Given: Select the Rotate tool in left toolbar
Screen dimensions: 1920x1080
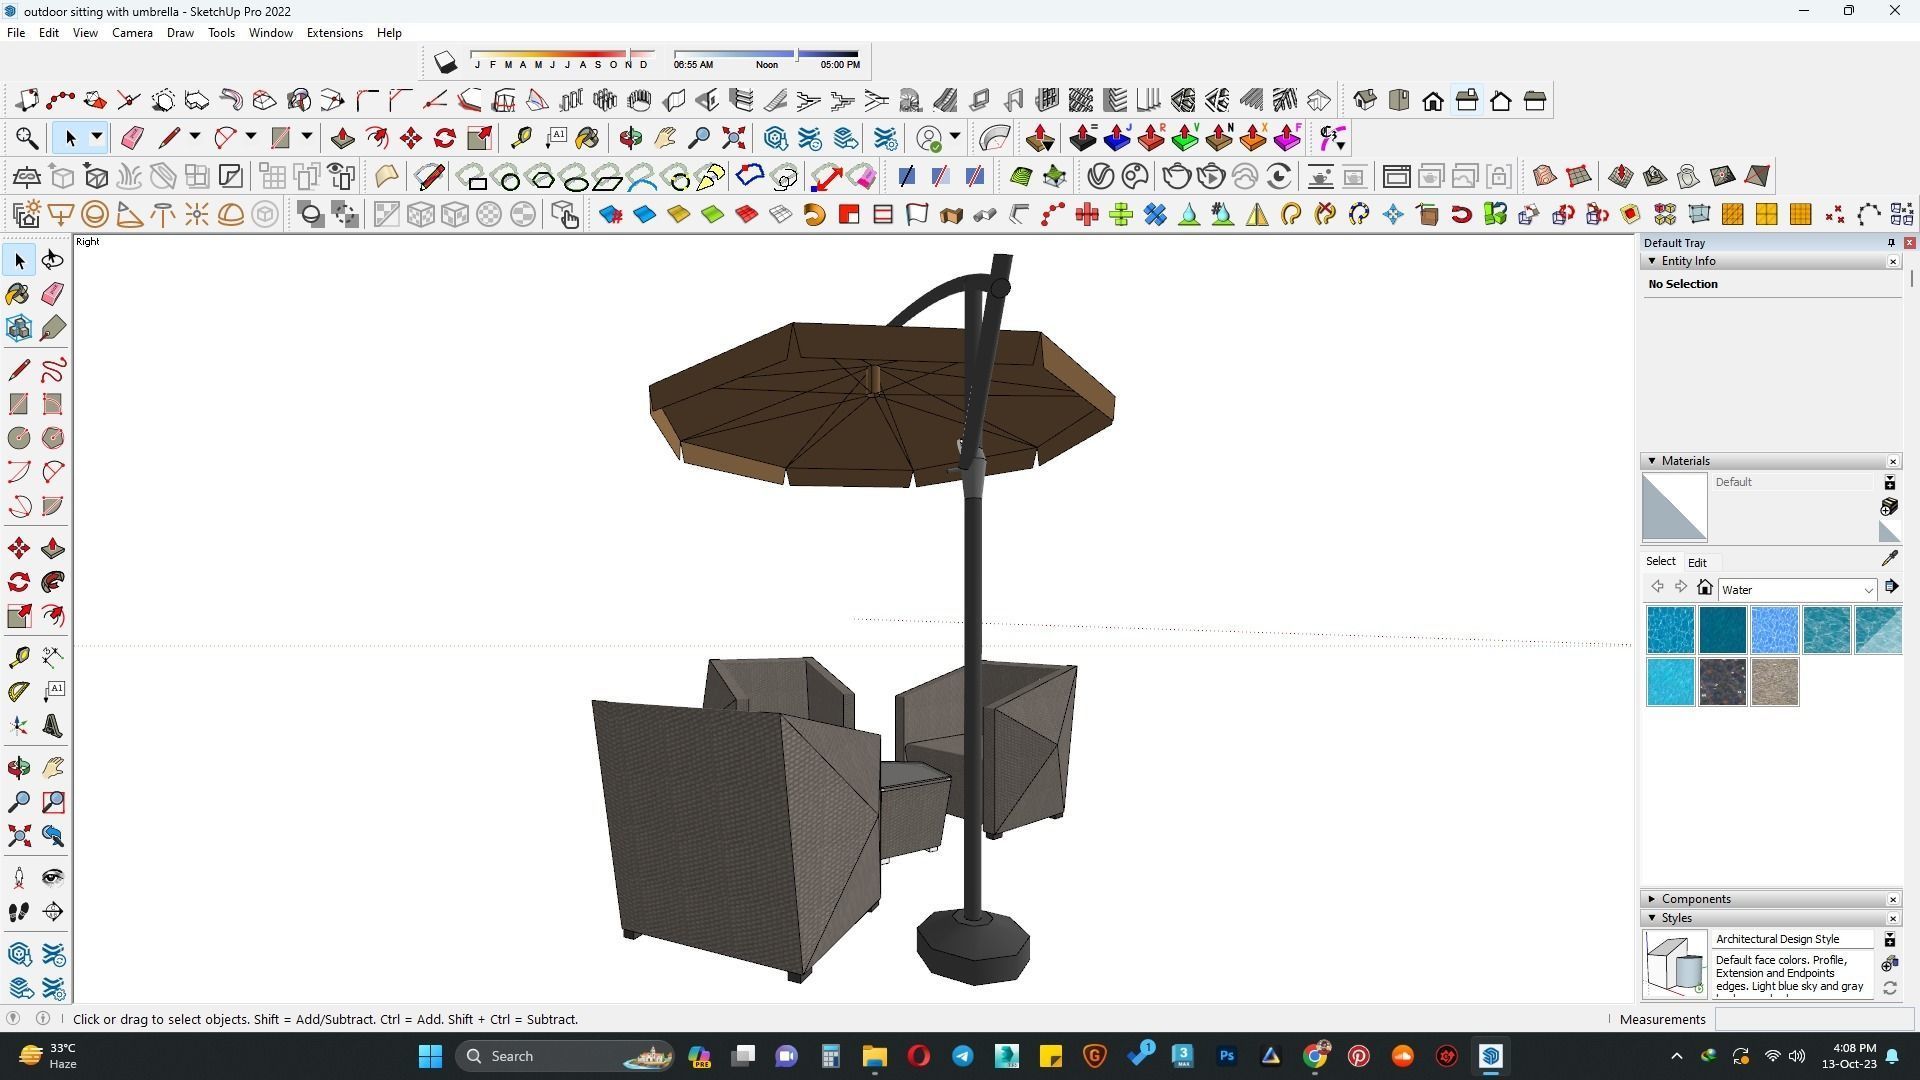Looking at the screenshot, I should tap(19, 582).
